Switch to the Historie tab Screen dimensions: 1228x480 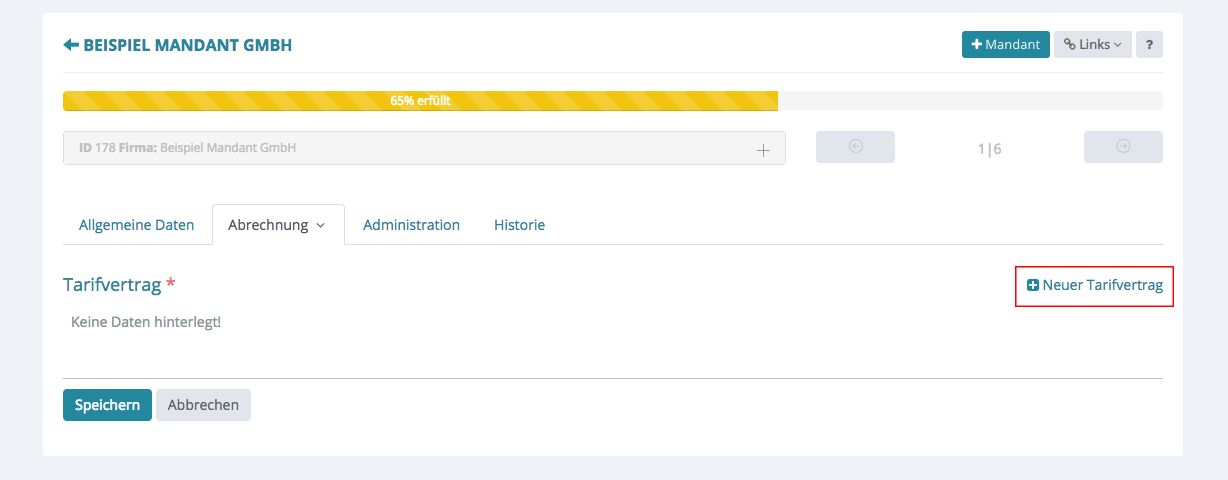[519, 225]
